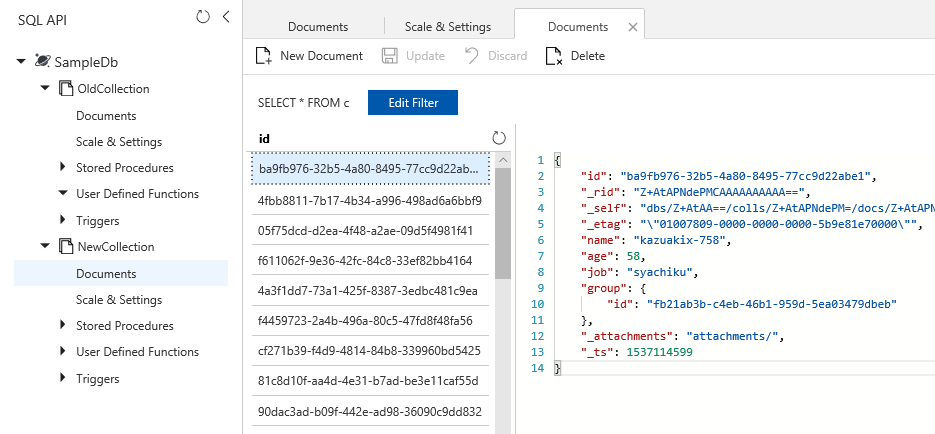Click the Delete document icon
Viewport: 935px width, 434px height.
coord(554,56)
